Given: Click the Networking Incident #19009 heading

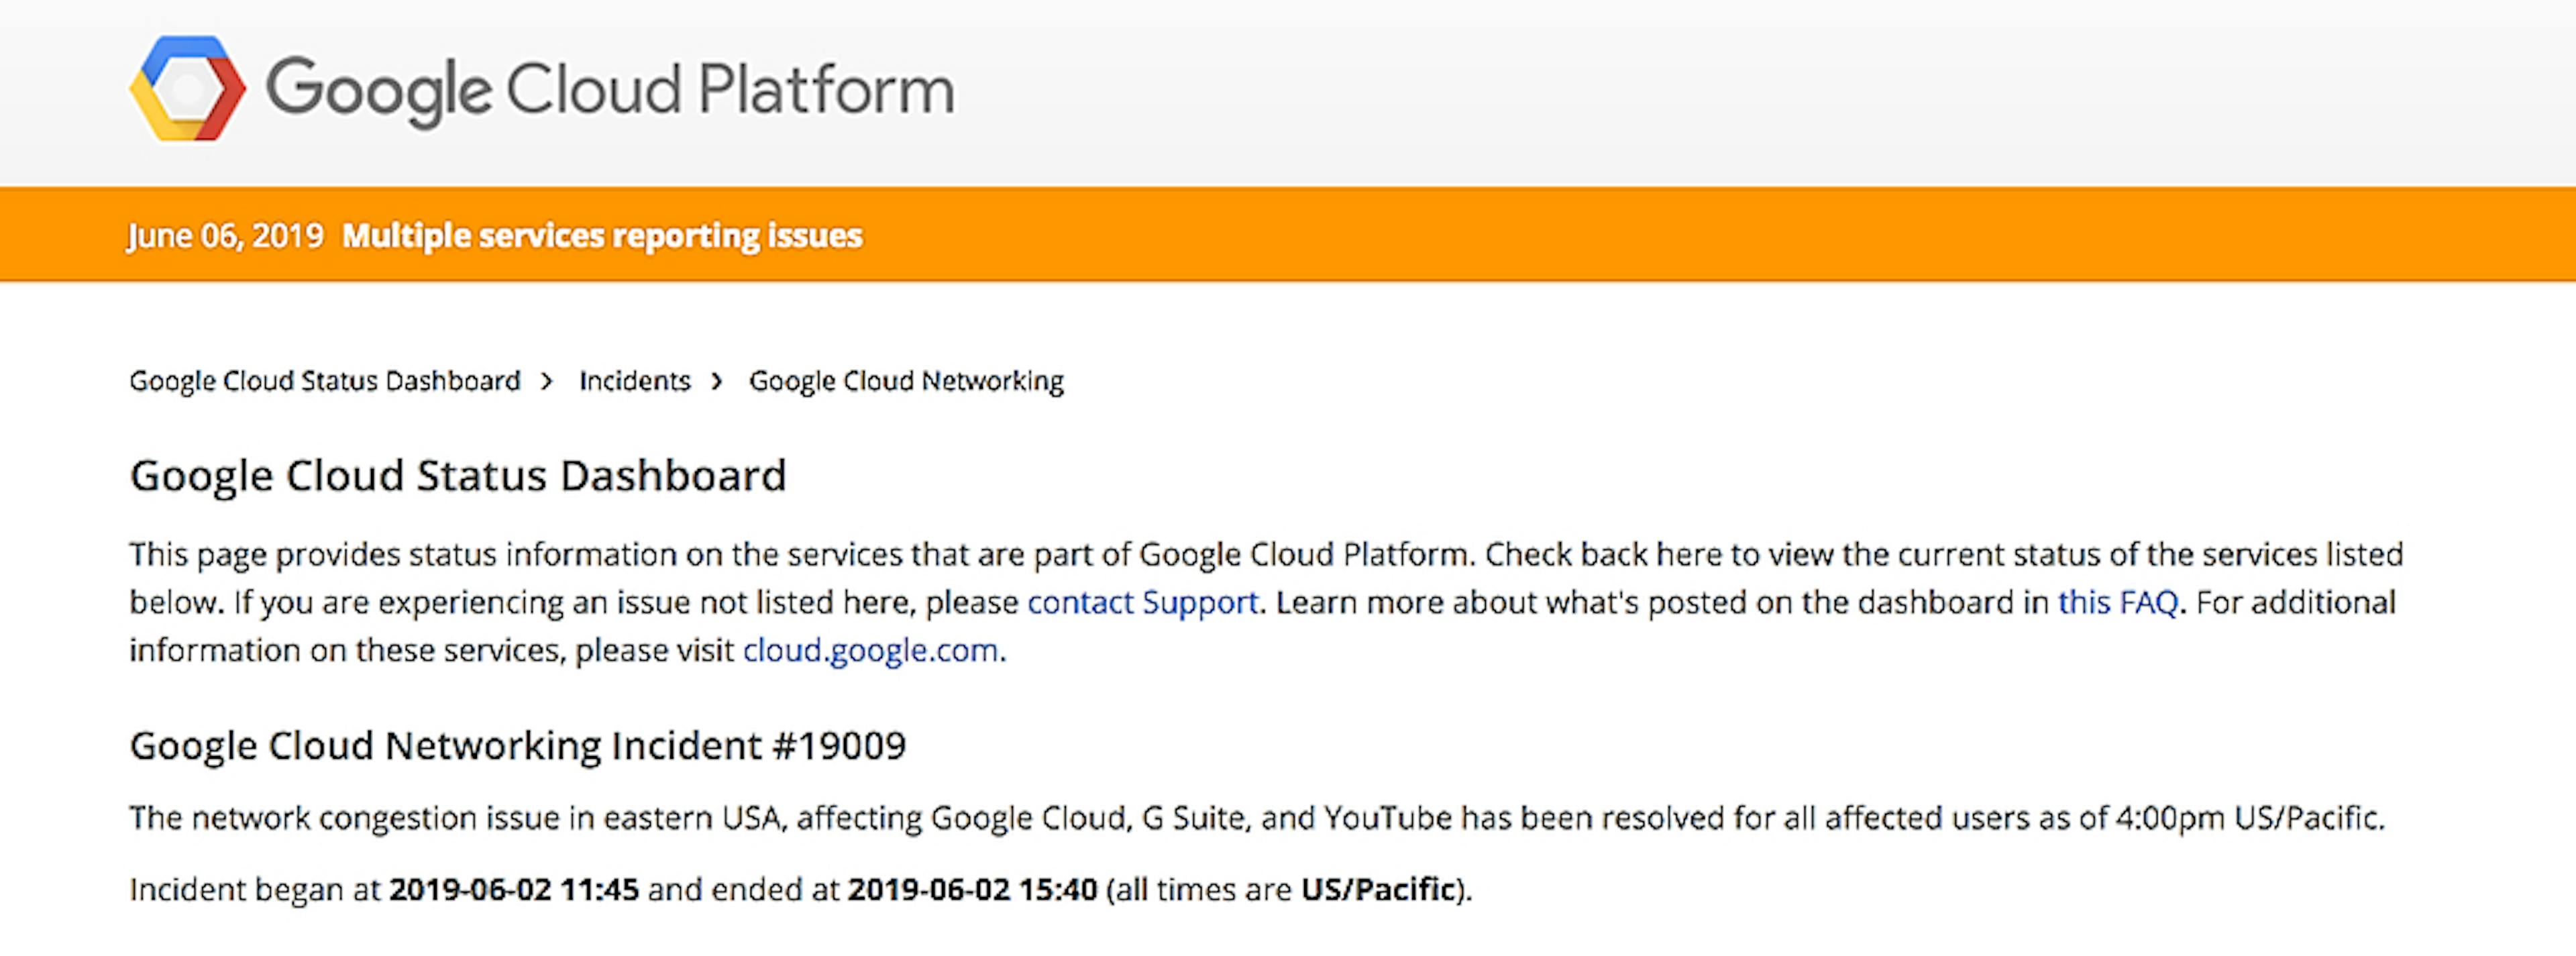Looking at the screenshot, I should [518, 746].
